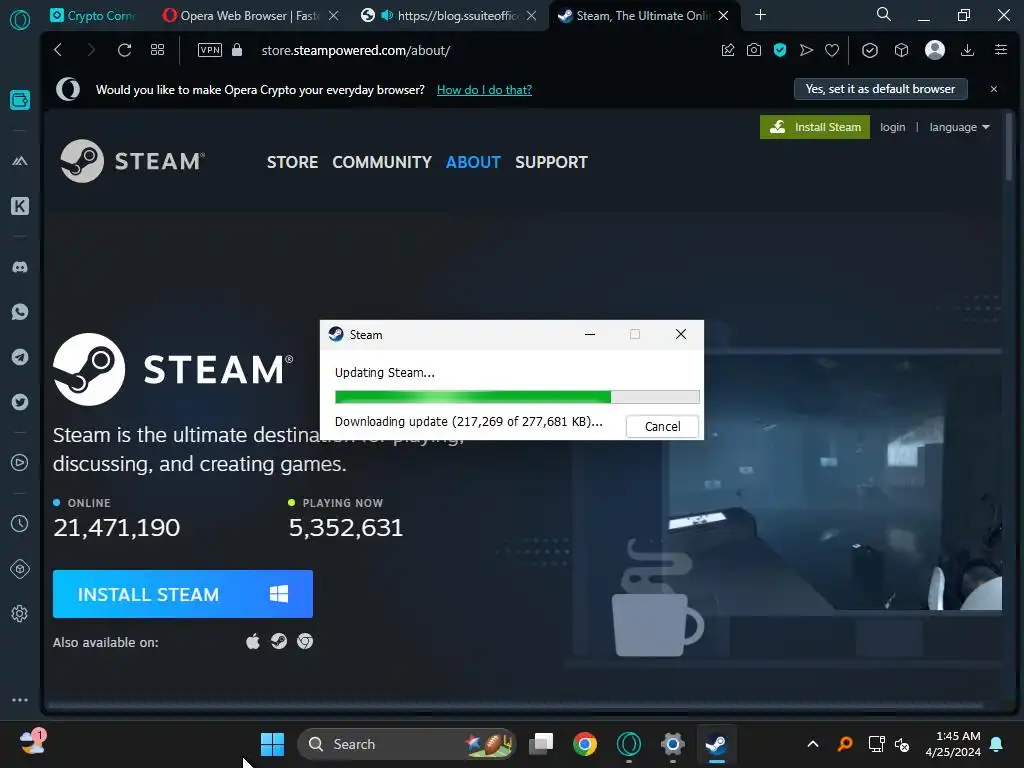Open the Discord sidebar messenger icon
Viewport: 1024px width, 768px height.
tap(20, 267)
